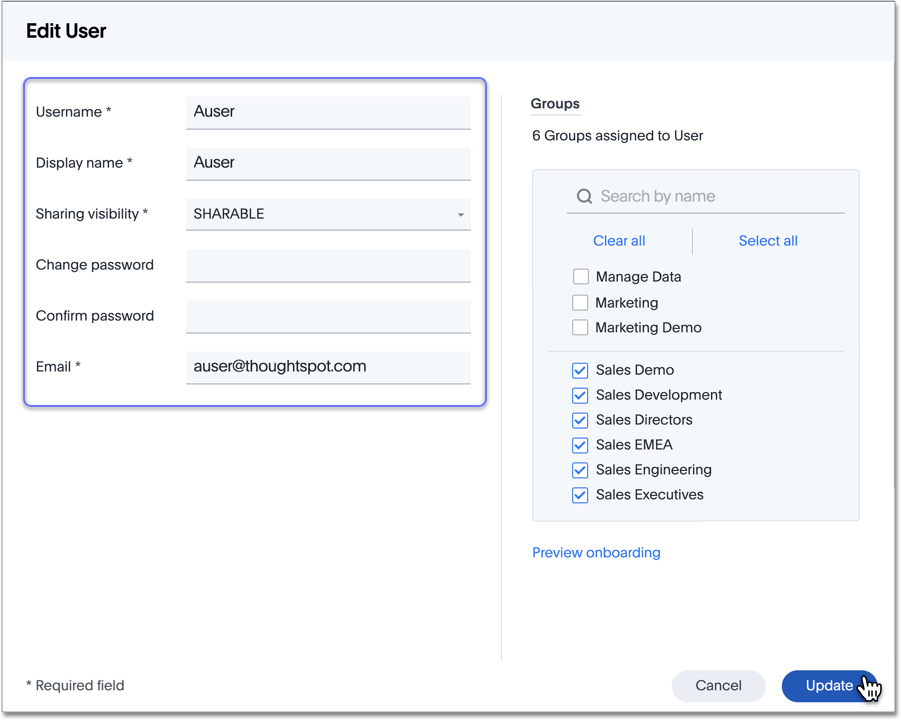Open the Sharing visibility dropdown arrow
This screenshot has width=901, height=720.
tap(460, 215)
